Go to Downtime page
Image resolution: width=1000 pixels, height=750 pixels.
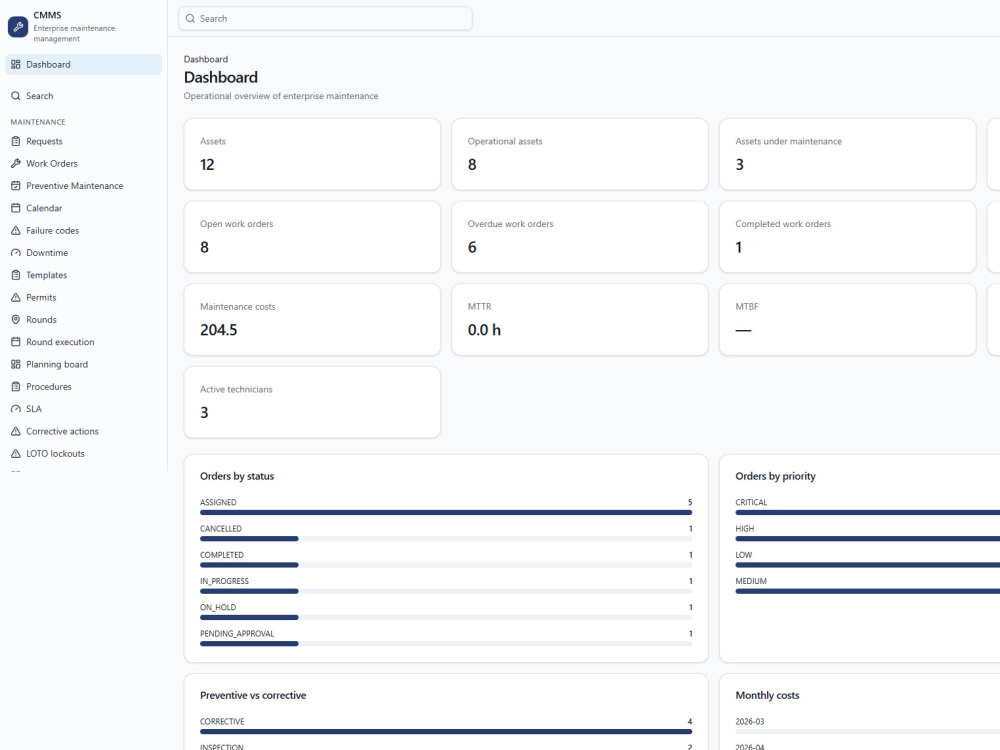click(84, 253)
